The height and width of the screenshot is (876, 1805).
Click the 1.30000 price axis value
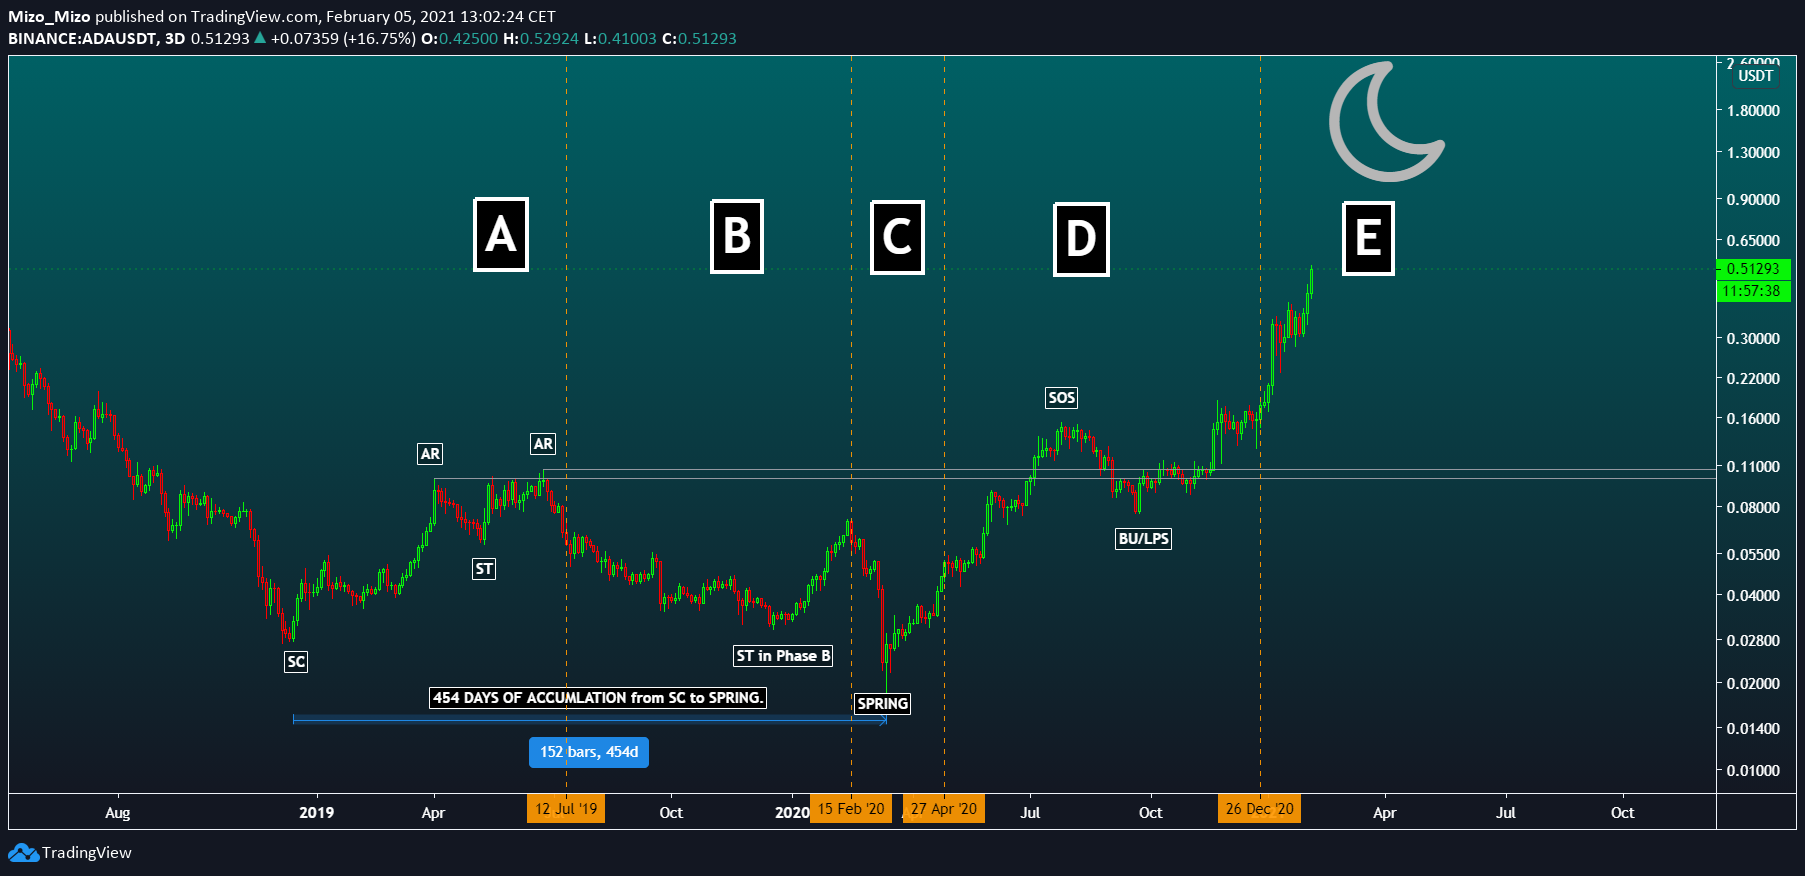pyautogui.click(x=1753, y=152)
